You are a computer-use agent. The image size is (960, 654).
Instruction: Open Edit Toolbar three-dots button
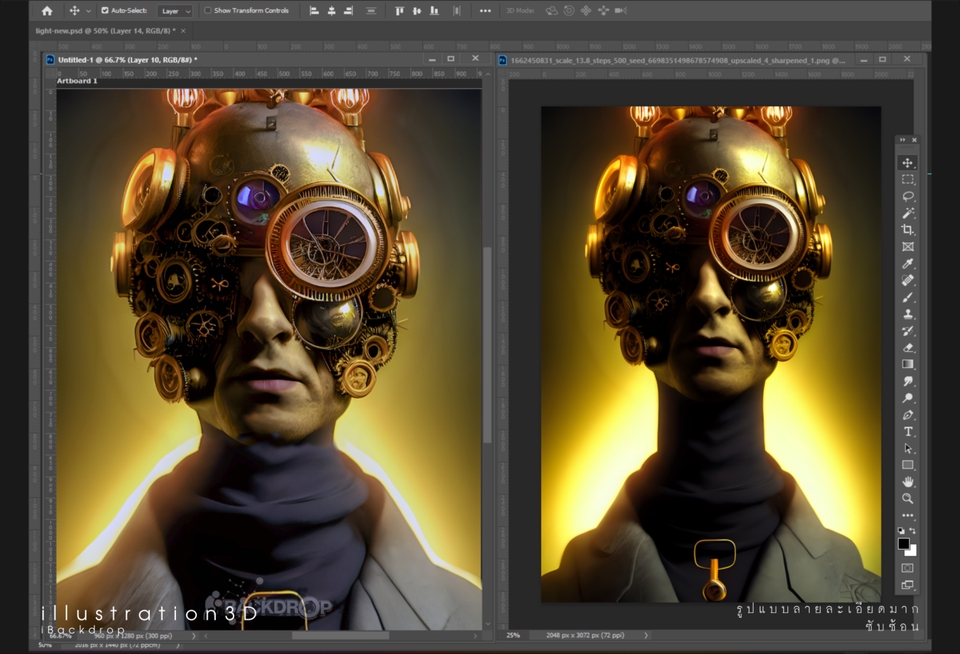(907, 515)
